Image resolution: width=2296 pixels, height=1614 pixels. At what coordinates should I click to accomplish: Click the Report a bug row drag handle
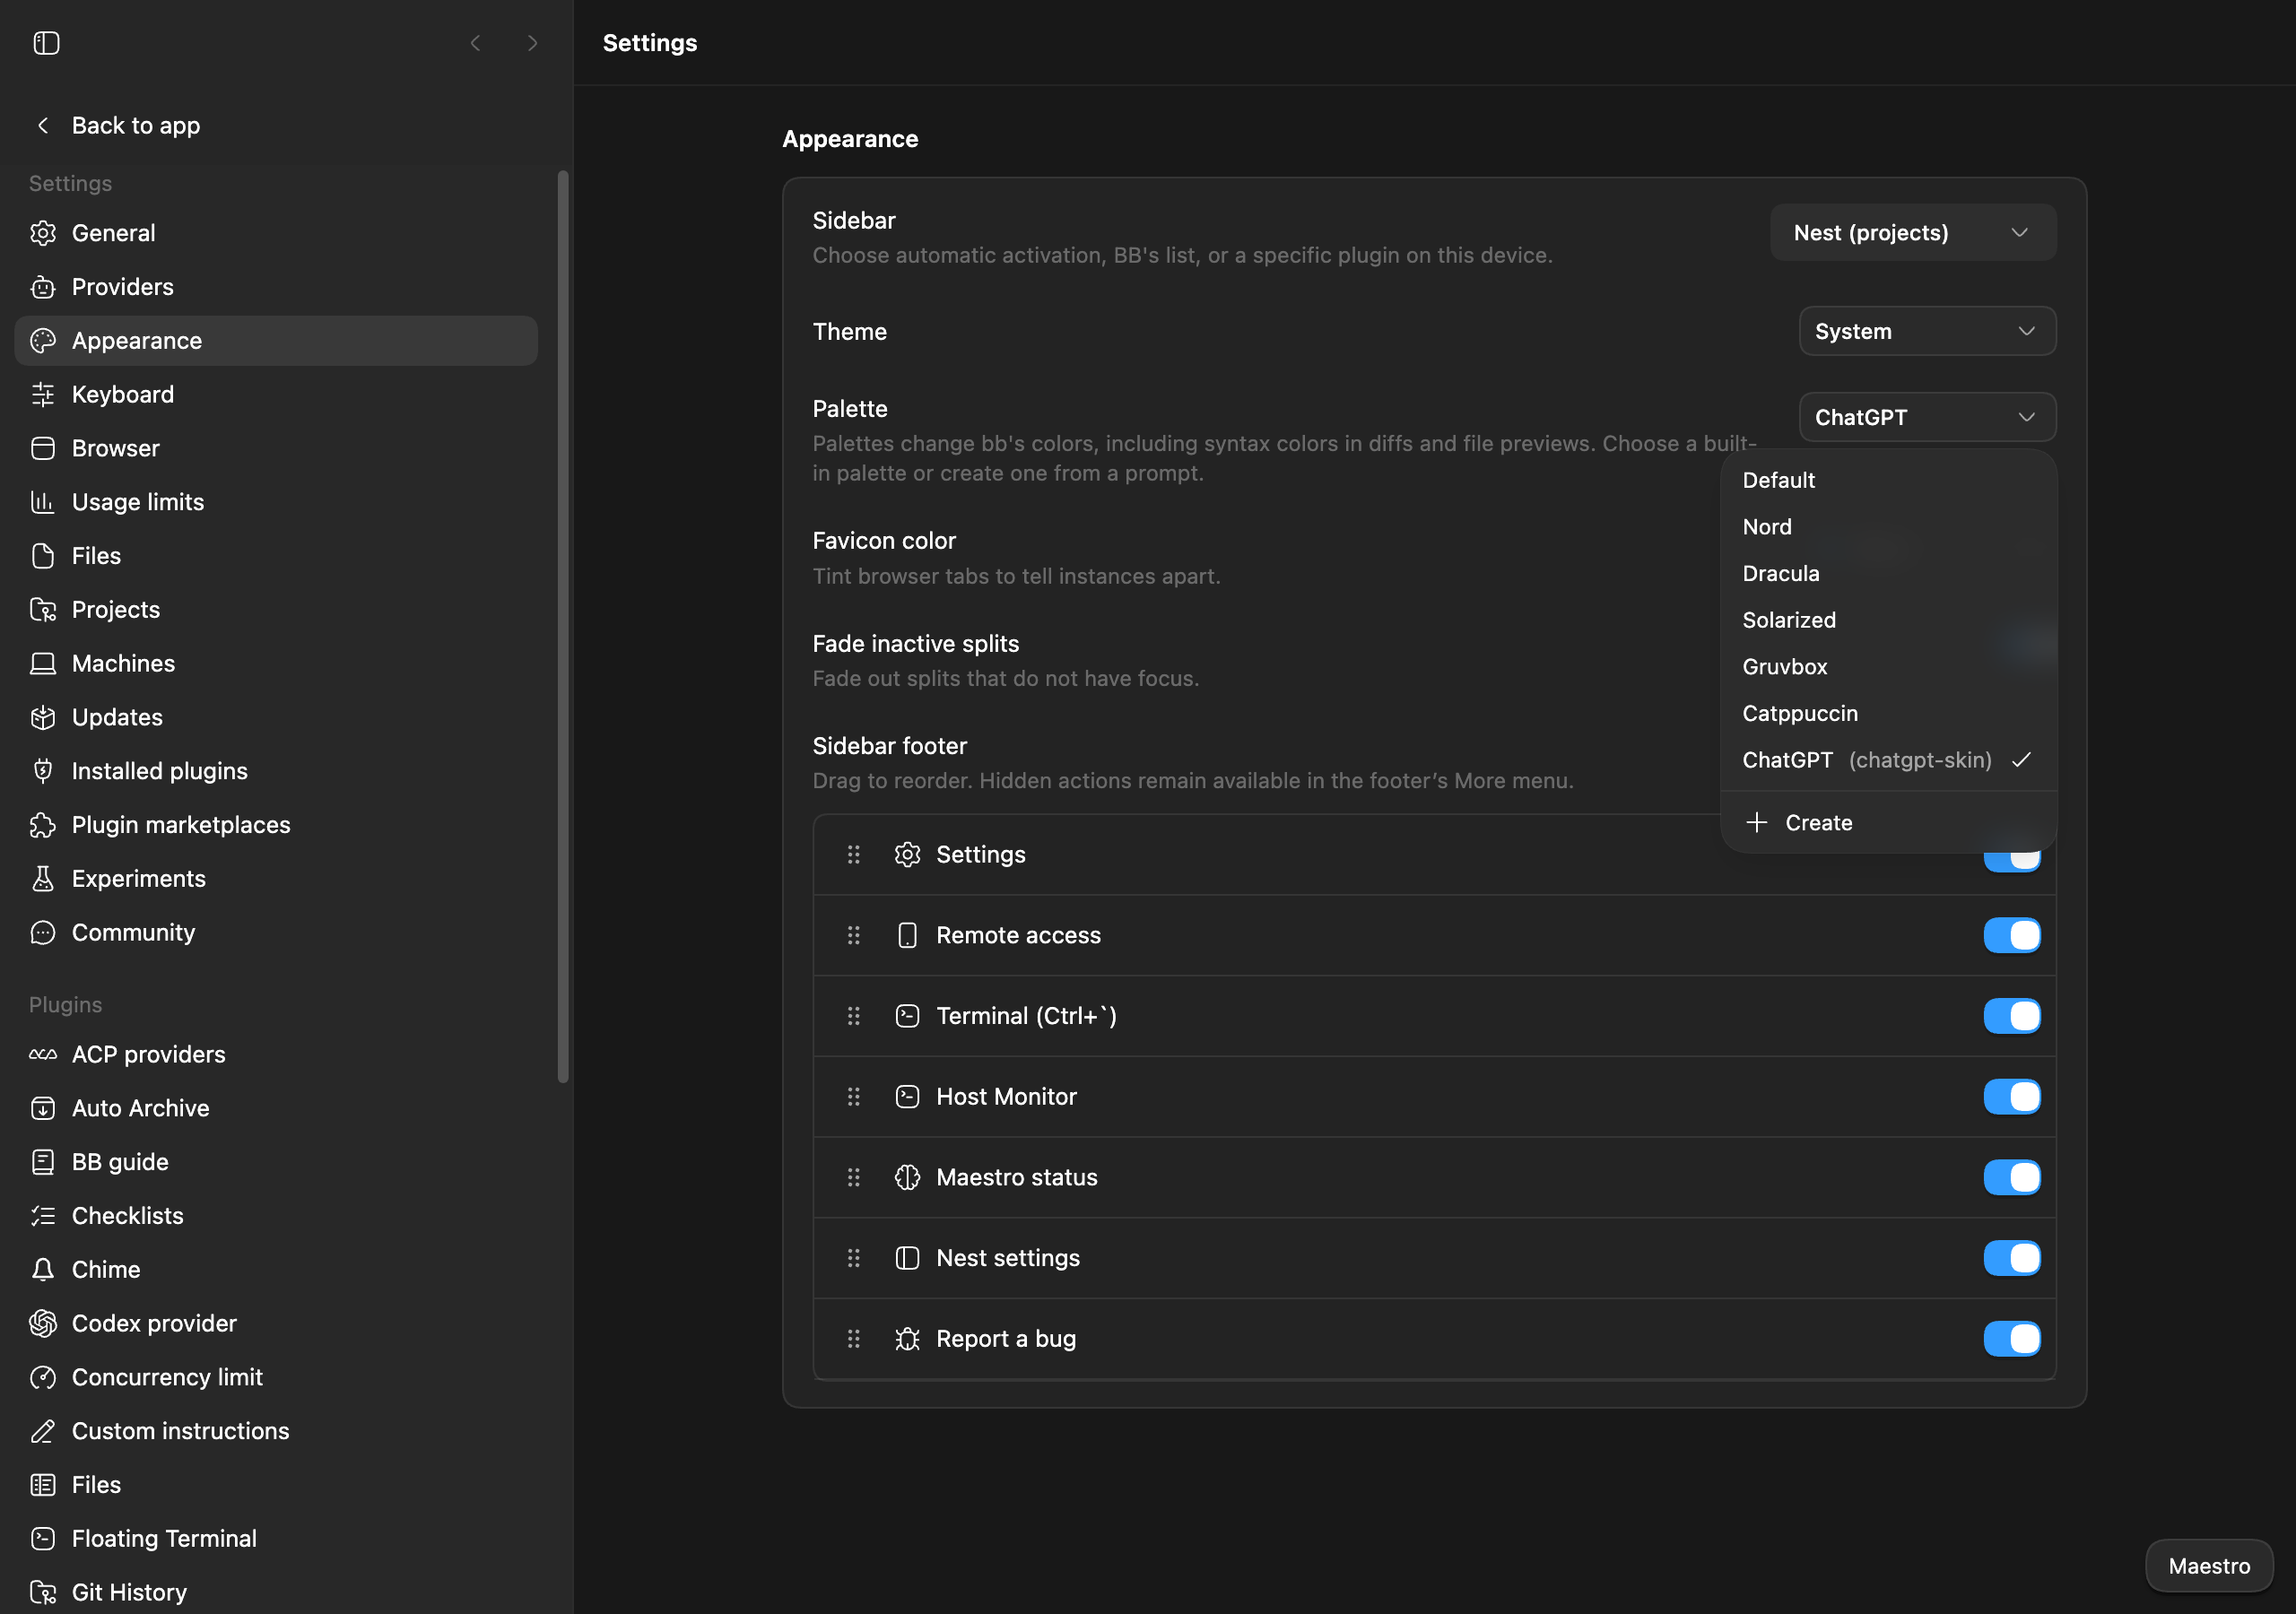point(853,1339)
